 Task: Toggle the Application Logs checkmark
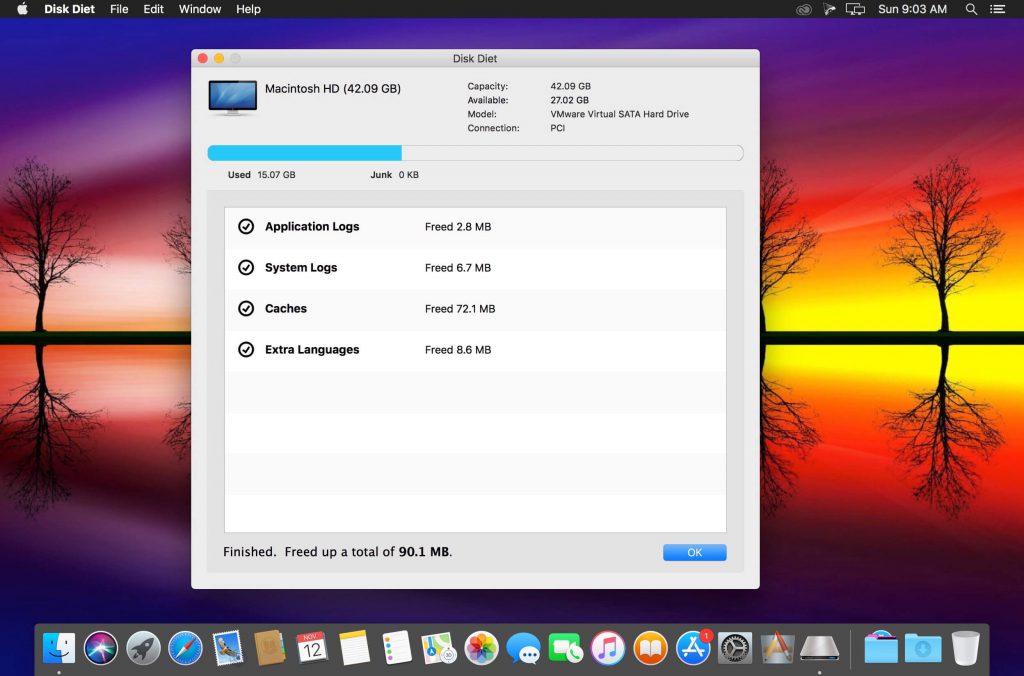click(246, 227)
